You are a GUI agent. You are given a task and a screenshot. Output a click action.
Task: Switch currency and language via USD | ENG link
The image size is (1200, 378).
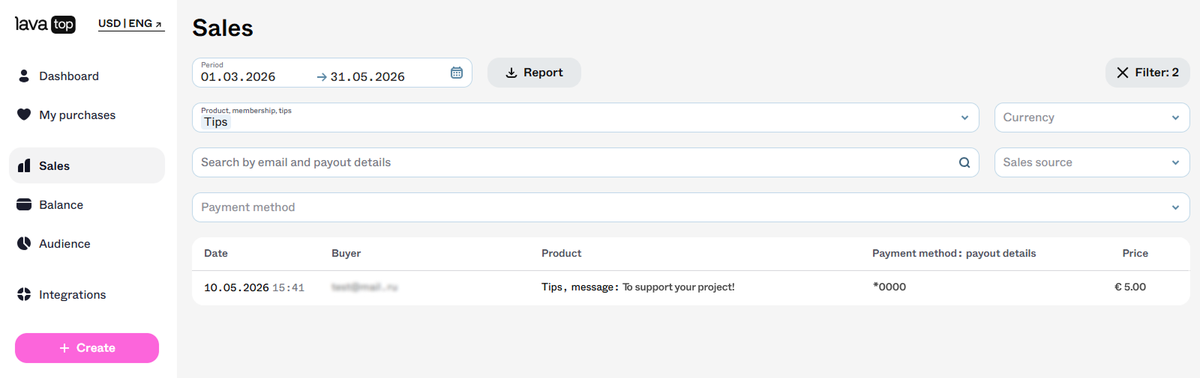tap(131, 23)
